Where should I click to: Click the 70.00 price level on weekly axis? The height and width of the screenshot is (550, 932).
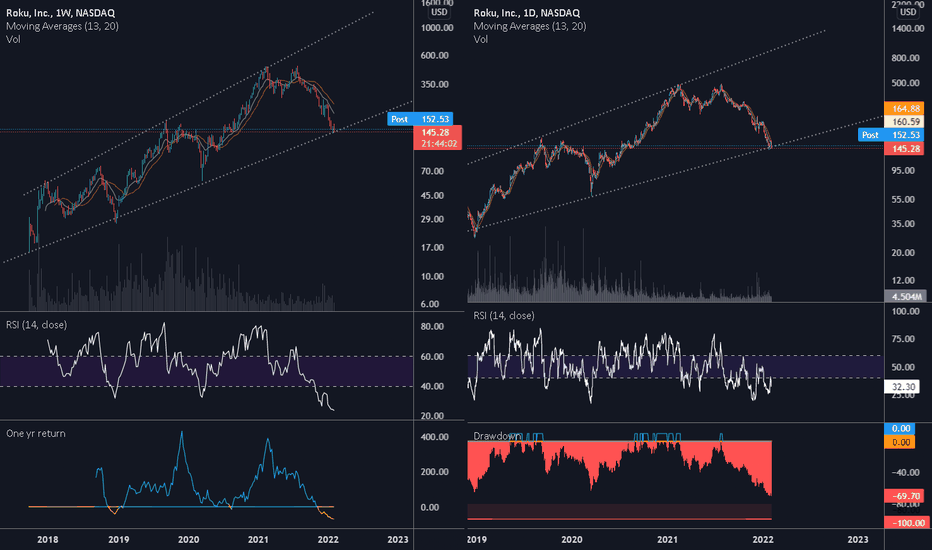coord(432,171)
